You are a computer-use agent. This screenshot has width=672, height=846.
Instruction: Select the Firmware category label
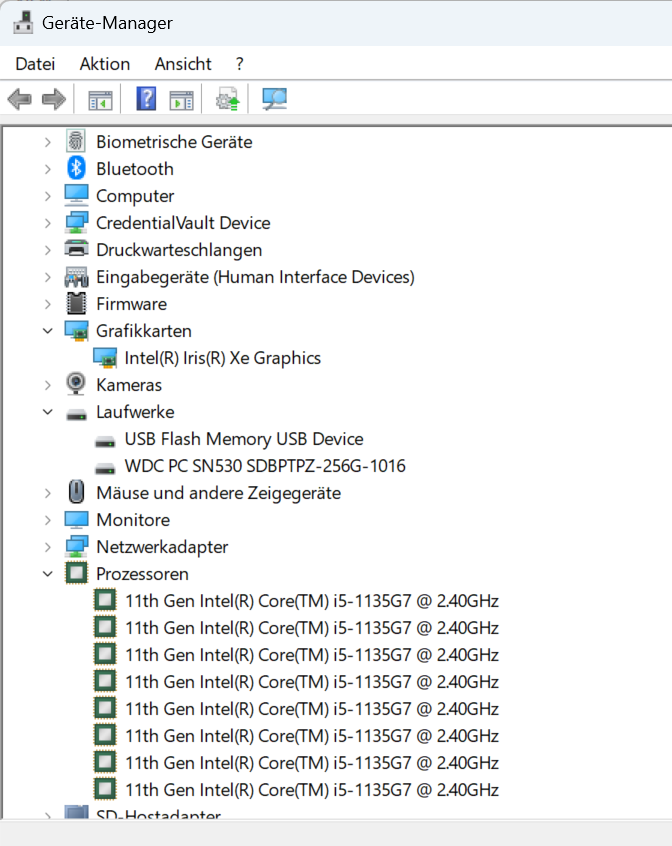132,304
